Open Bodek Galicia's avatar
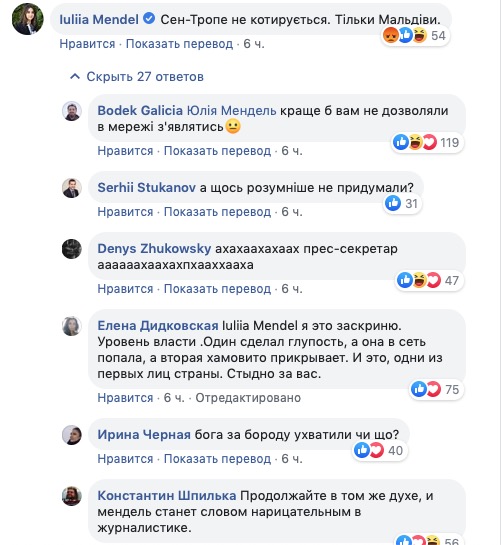This screenshot has width=501, height=545. pyautogui.click(x=72, y=111)
